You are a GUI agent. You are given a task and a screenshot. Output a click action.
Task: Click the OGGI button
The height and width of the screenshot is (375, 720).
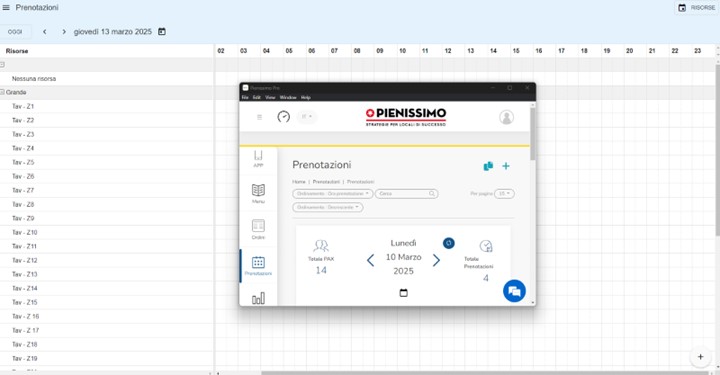(15, 32)
